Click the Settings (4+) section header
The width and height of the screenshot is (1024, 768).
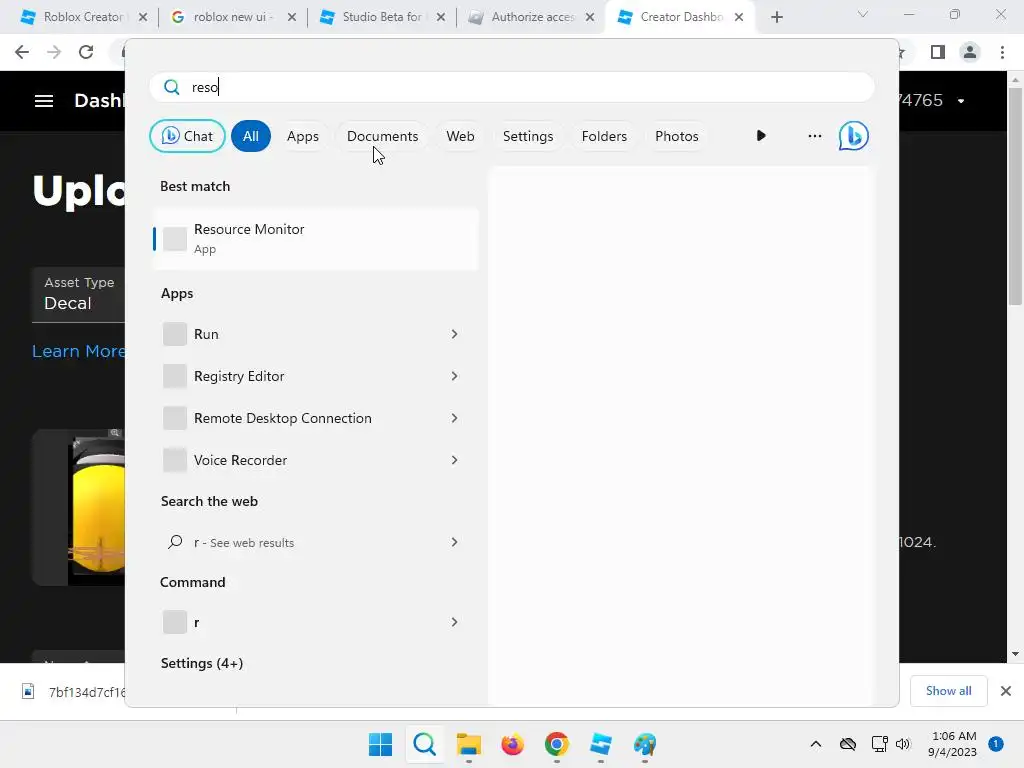click(202, 663)
